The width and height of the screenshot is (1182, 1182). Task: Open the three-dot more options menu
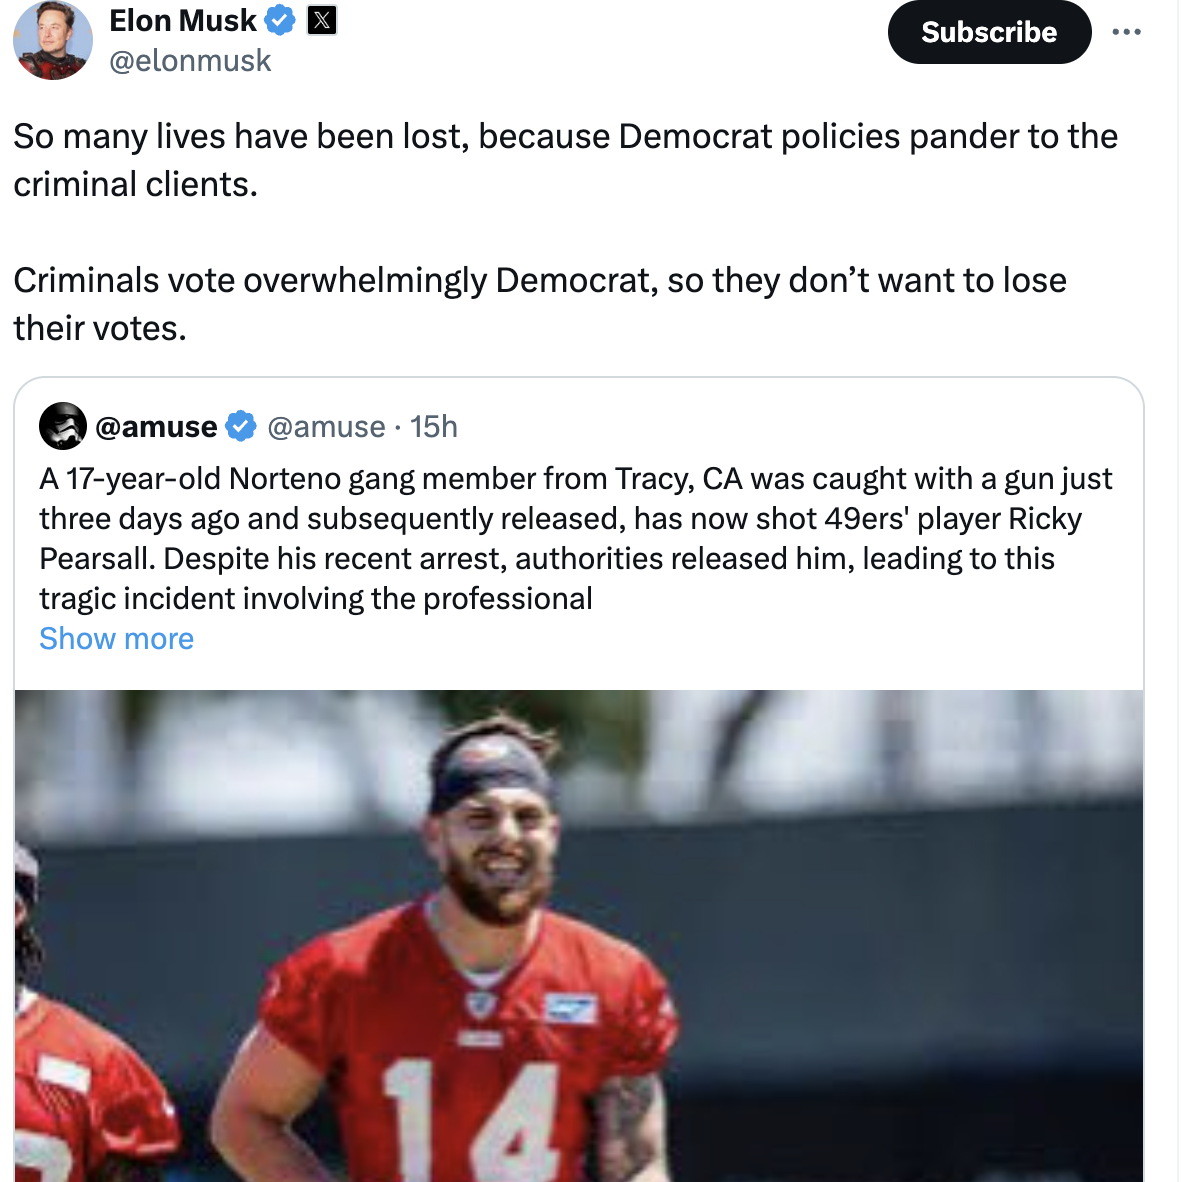[x=1126, y=32]
